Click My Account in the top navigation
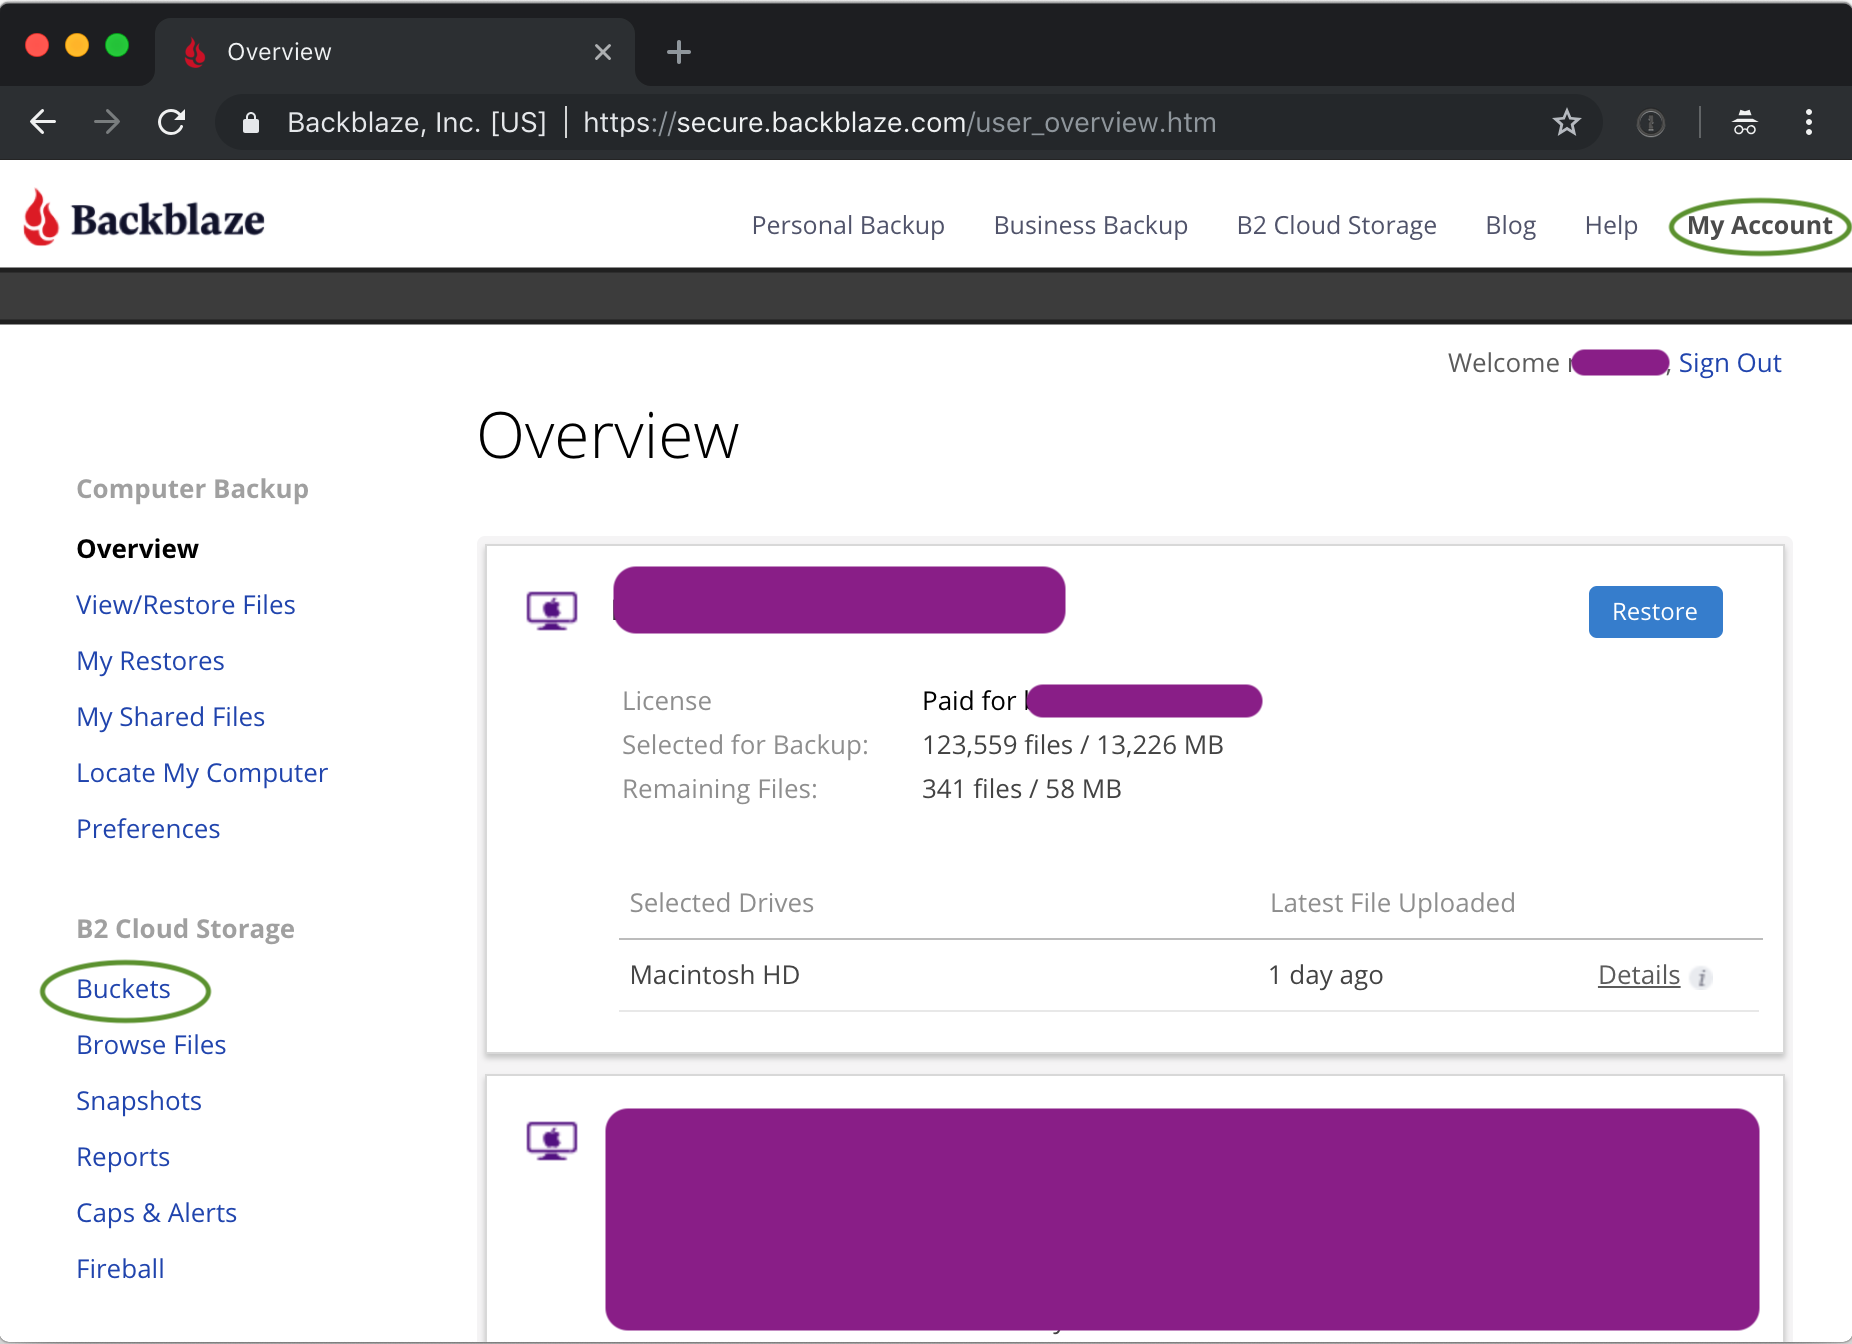The height and width of the screenshot is (1344, 1852). tap(1760, 225)
